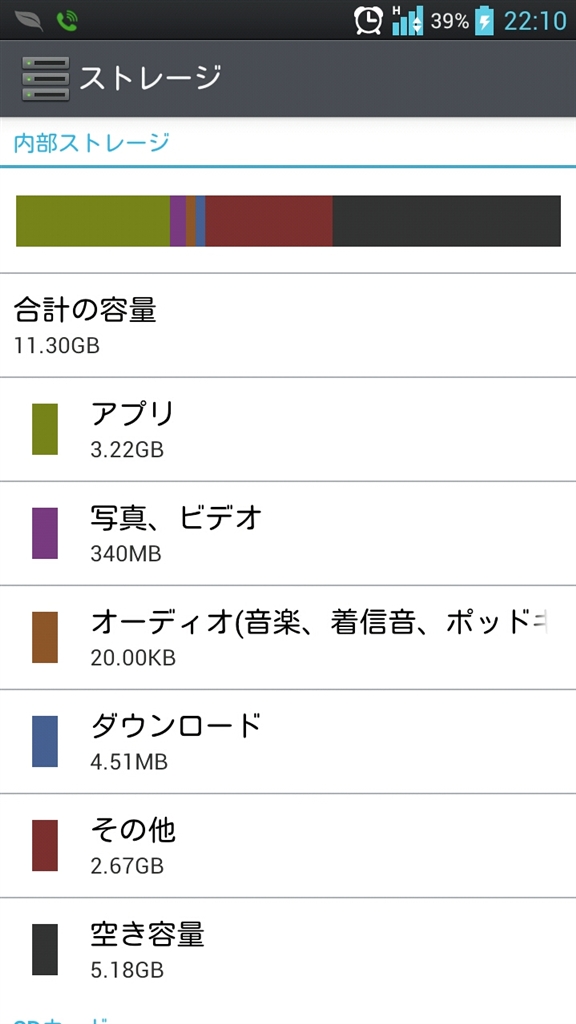576x1024 pixels.
Task: Tap the olive green アプリ color swatch
Action: tap(45, 429)
